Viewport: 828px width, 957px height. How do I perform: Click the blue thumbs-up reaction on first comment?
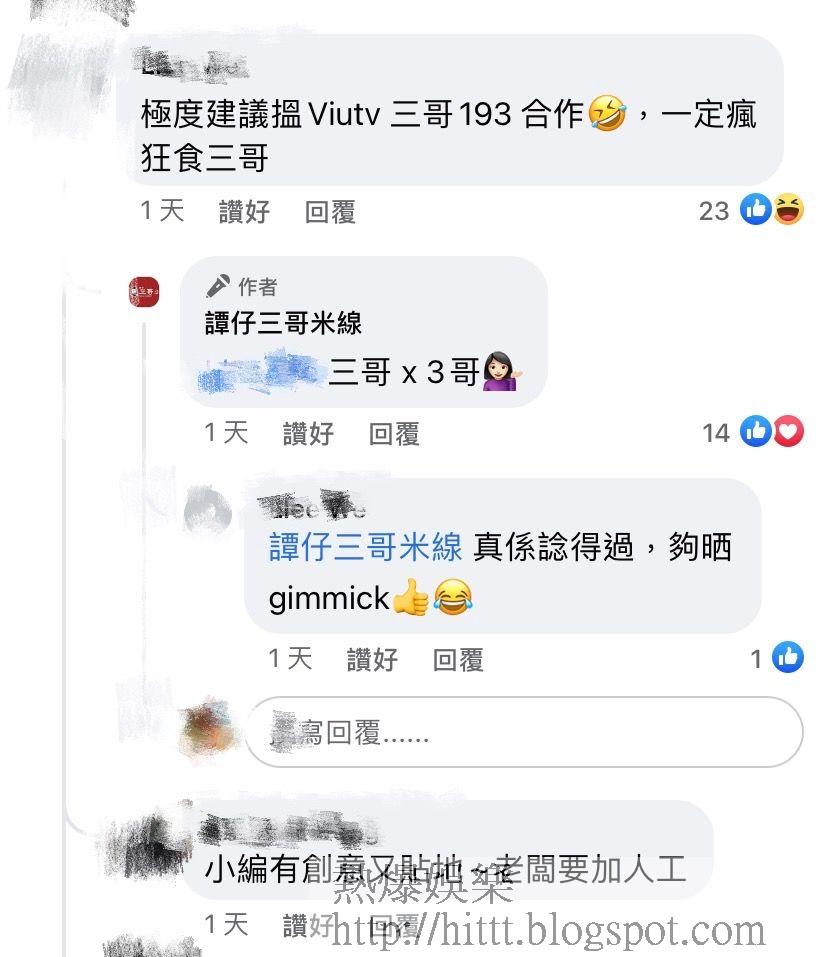pyautogui.click(x=755, y=209)
